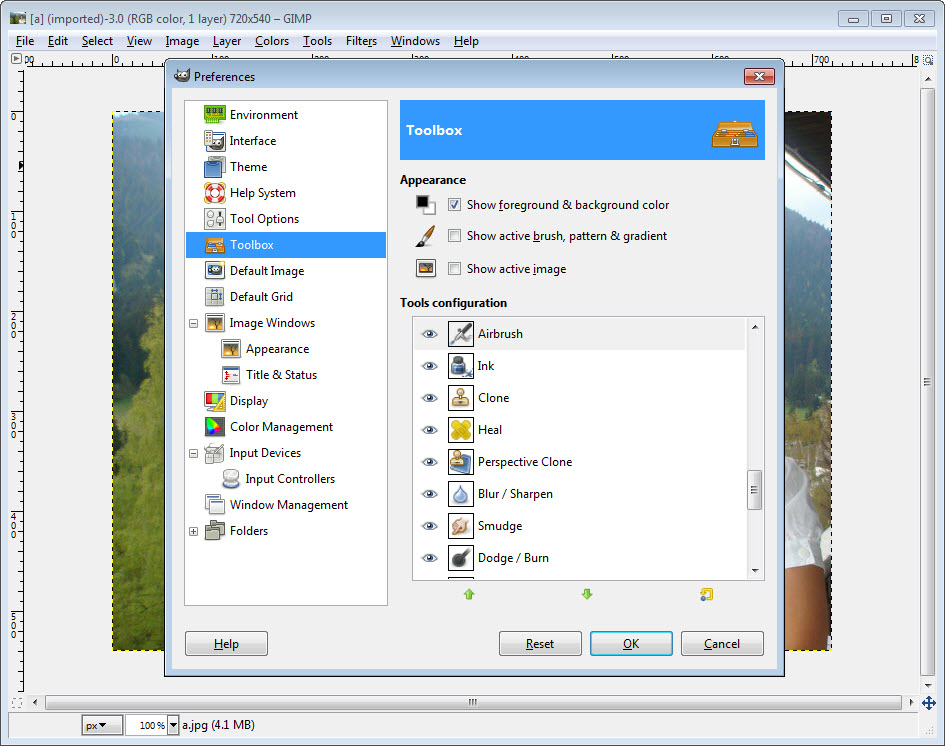945x746 pixels.
Task: Uncheck Show foreground & background color
Action: [x=454, y=205]
